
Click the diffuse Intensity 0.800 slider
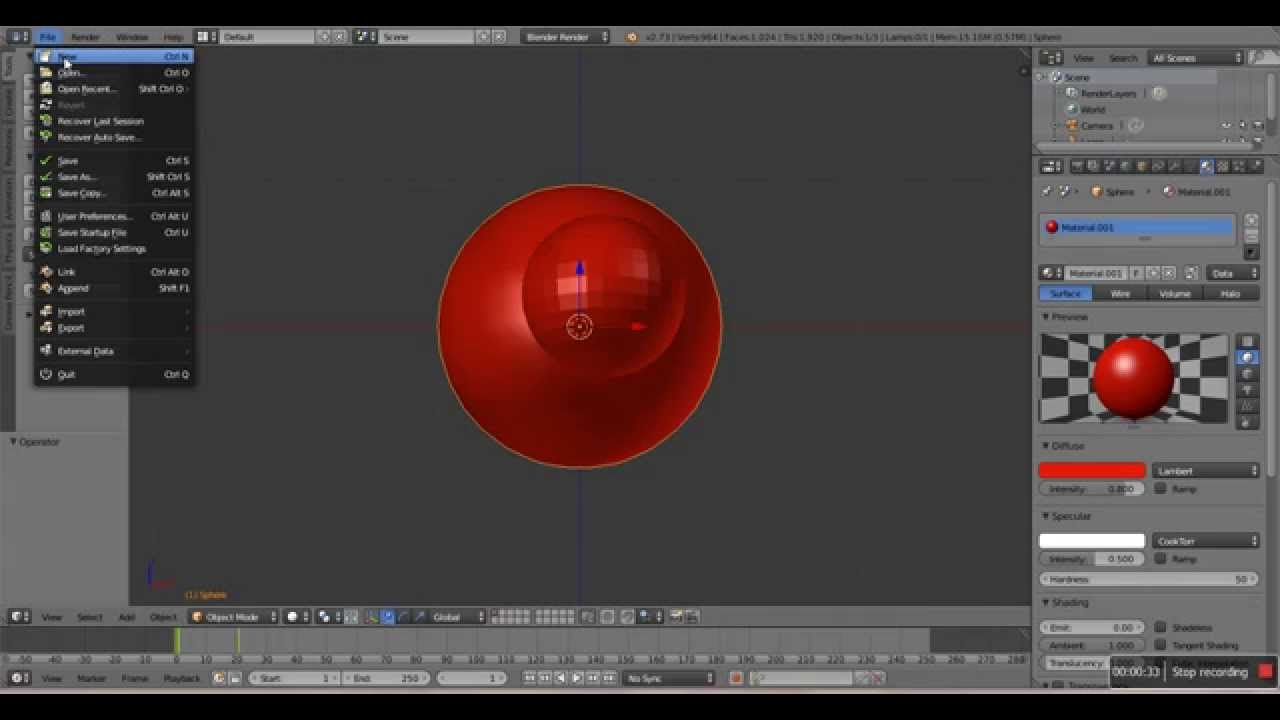[x=1092, y=489]
